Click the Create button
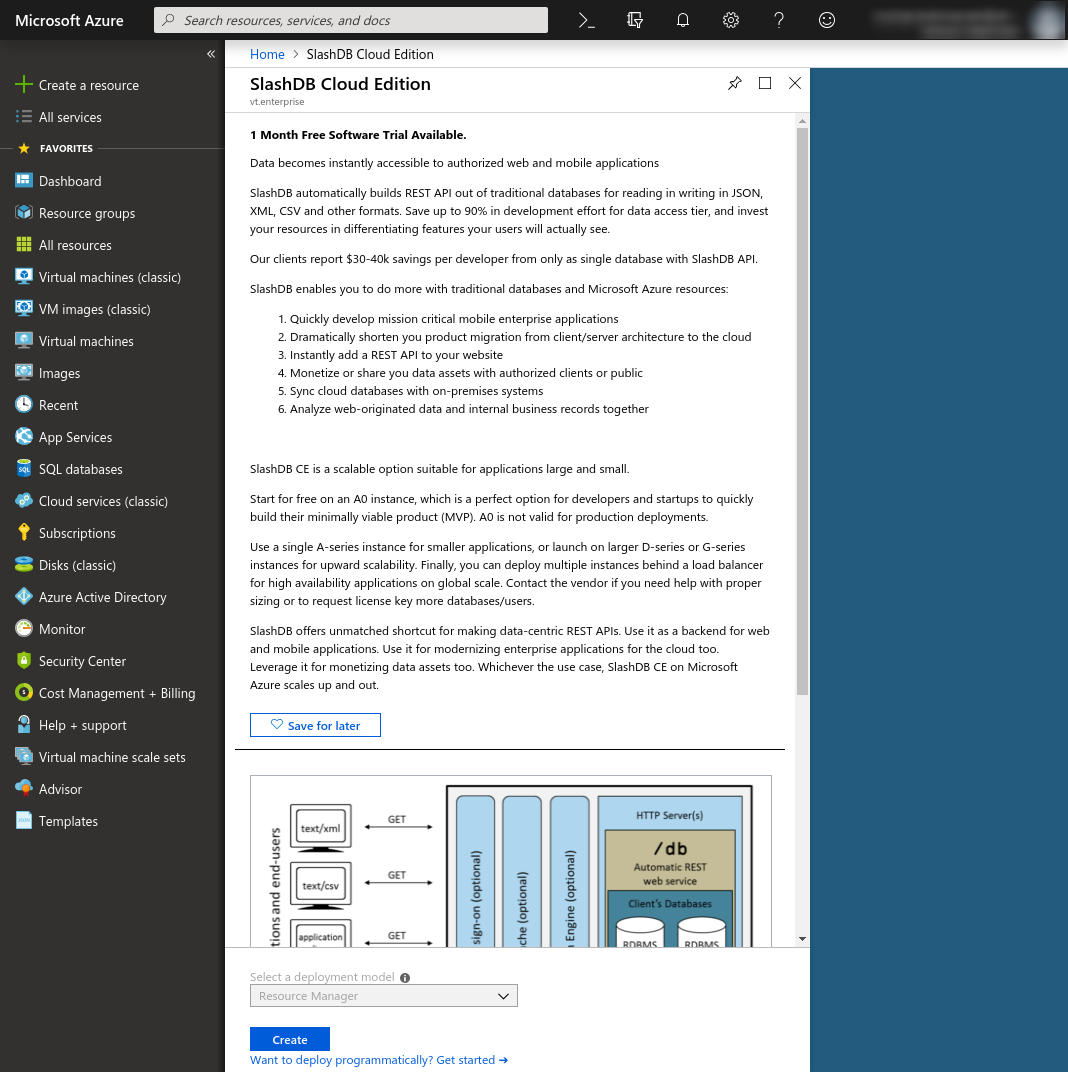 coord(290,1039)
